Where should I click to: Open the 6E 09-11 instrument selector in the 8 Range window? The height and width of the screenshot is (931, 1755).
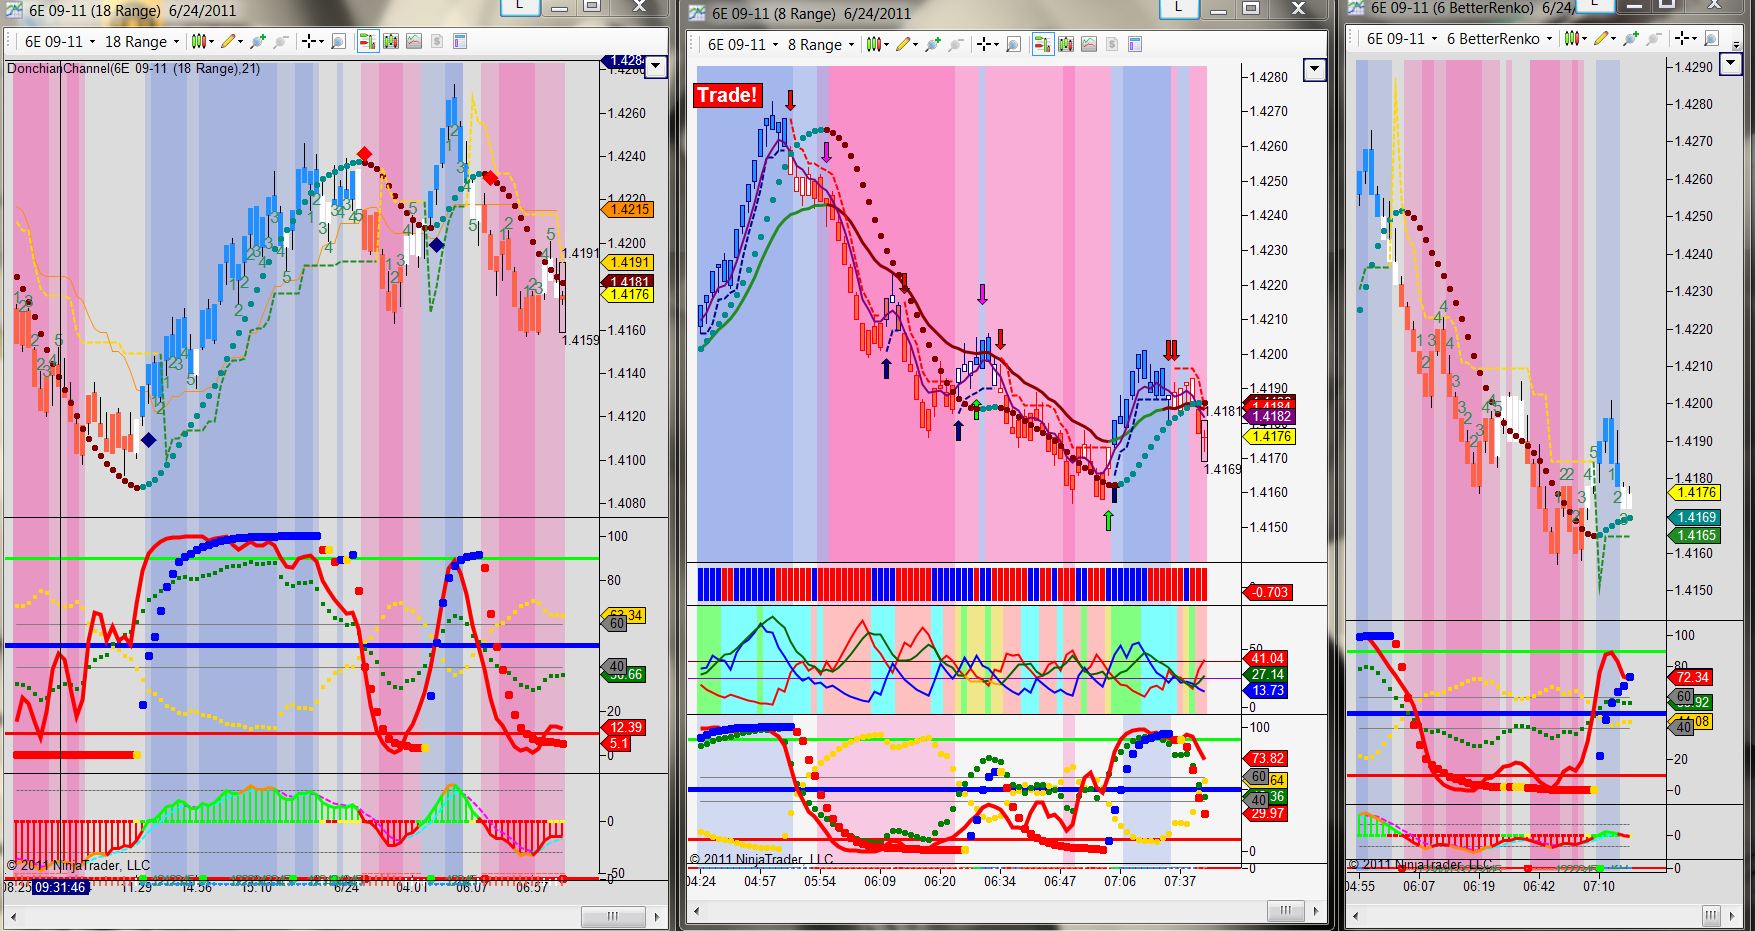pos(742,45)
